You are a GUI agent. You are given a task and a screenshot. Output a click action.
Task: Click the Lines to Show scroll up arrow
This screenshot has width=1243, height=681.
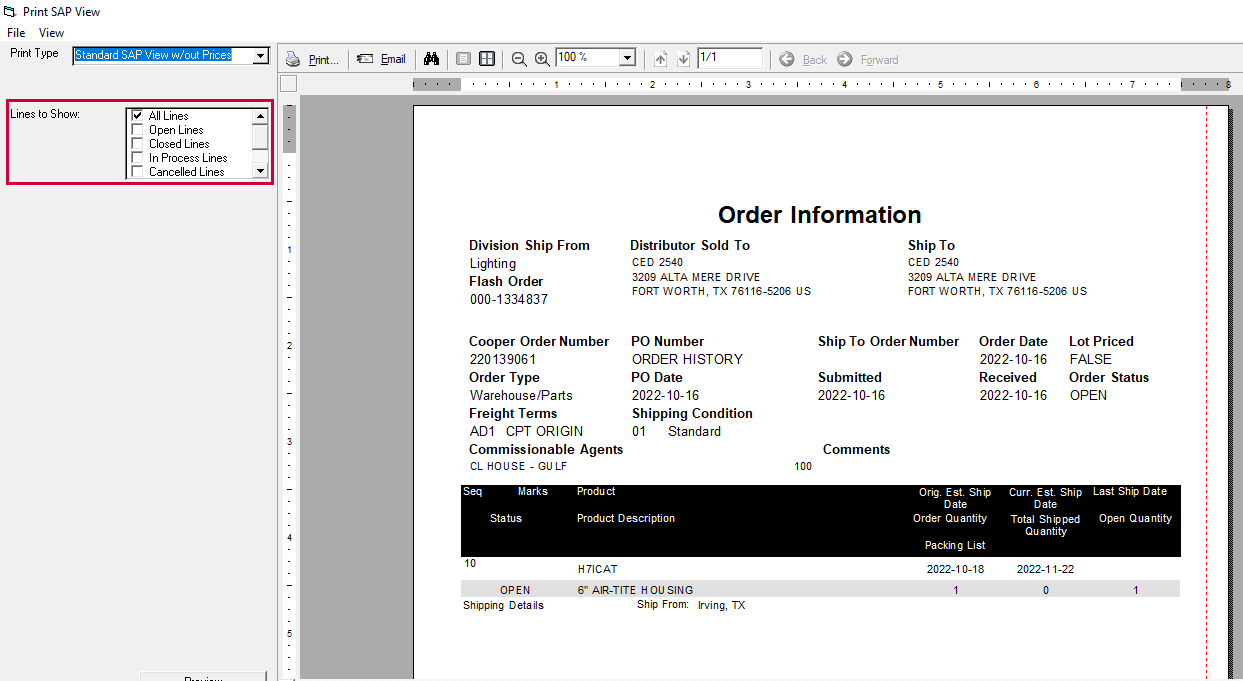(260, 116)
